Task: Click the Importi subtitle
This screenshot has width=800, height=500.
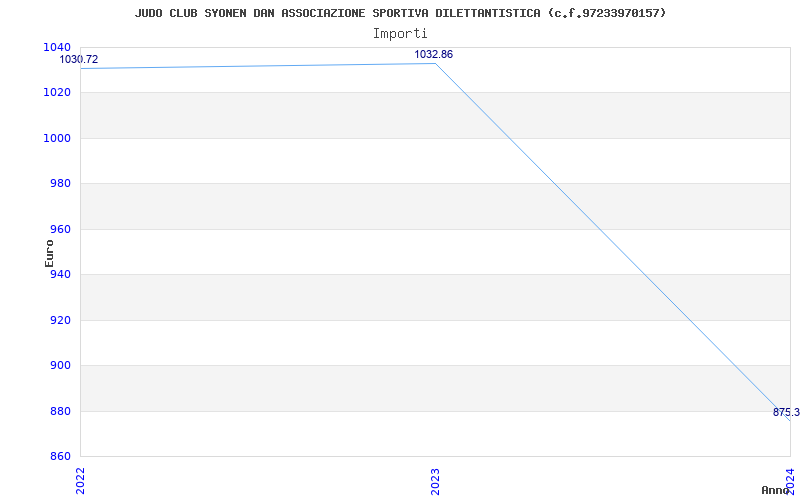Action: coord(400,34)
